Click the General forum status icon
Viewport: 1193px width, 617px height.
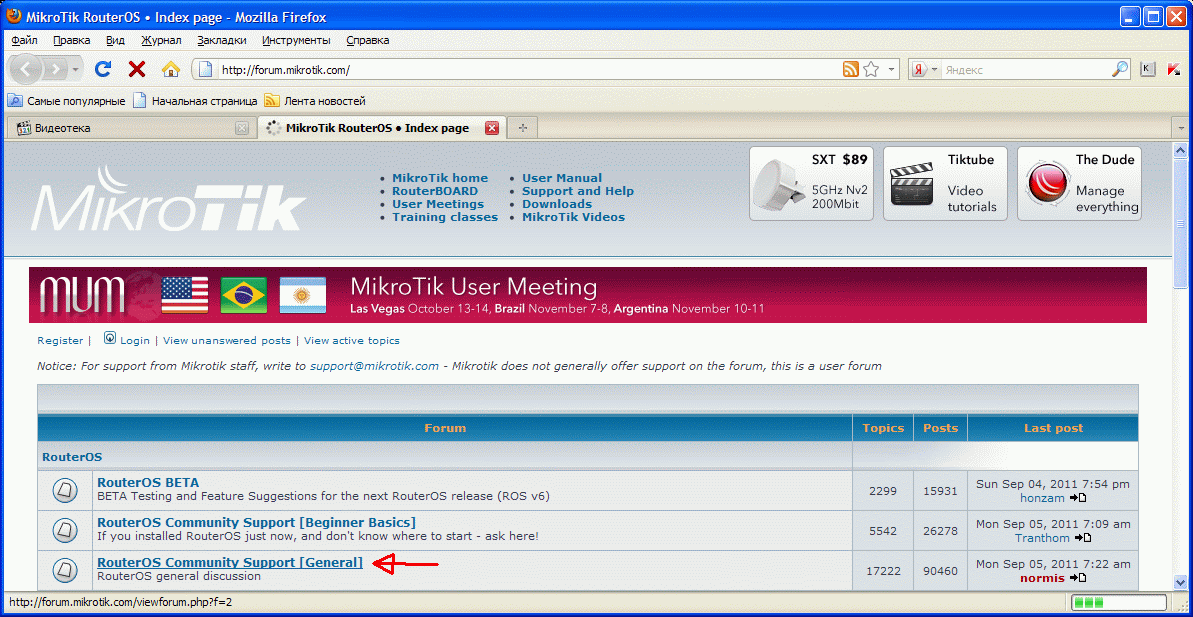tap(65, 570)
